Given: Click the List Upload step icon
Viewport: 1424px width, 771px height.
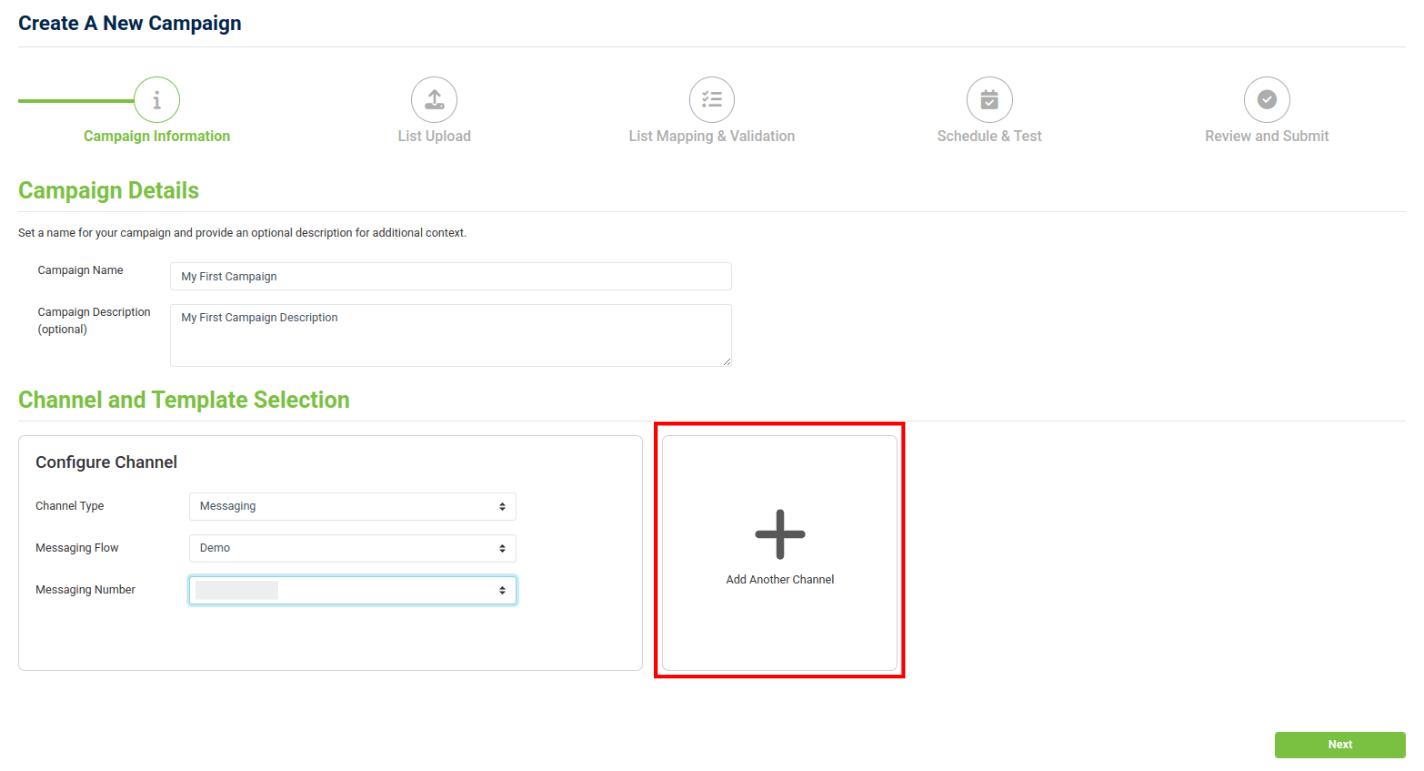Looking at the screenshot, I should (434, 100).
